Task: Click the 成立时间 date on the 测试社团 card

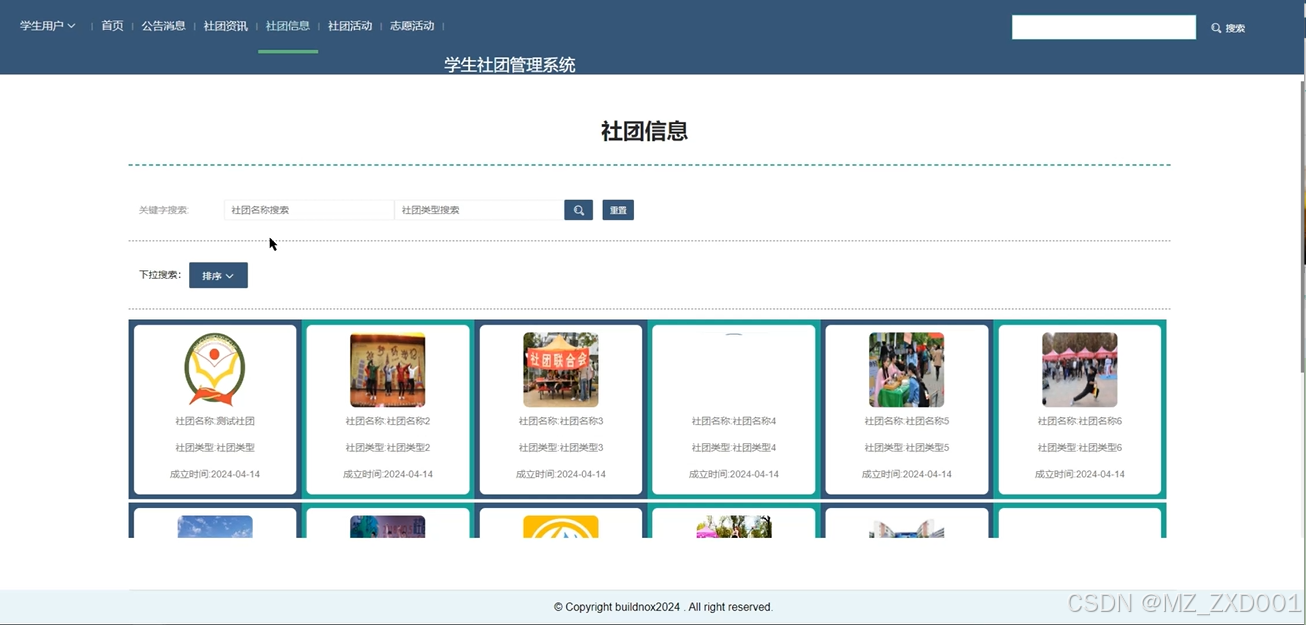Action: tap(215, 474)
